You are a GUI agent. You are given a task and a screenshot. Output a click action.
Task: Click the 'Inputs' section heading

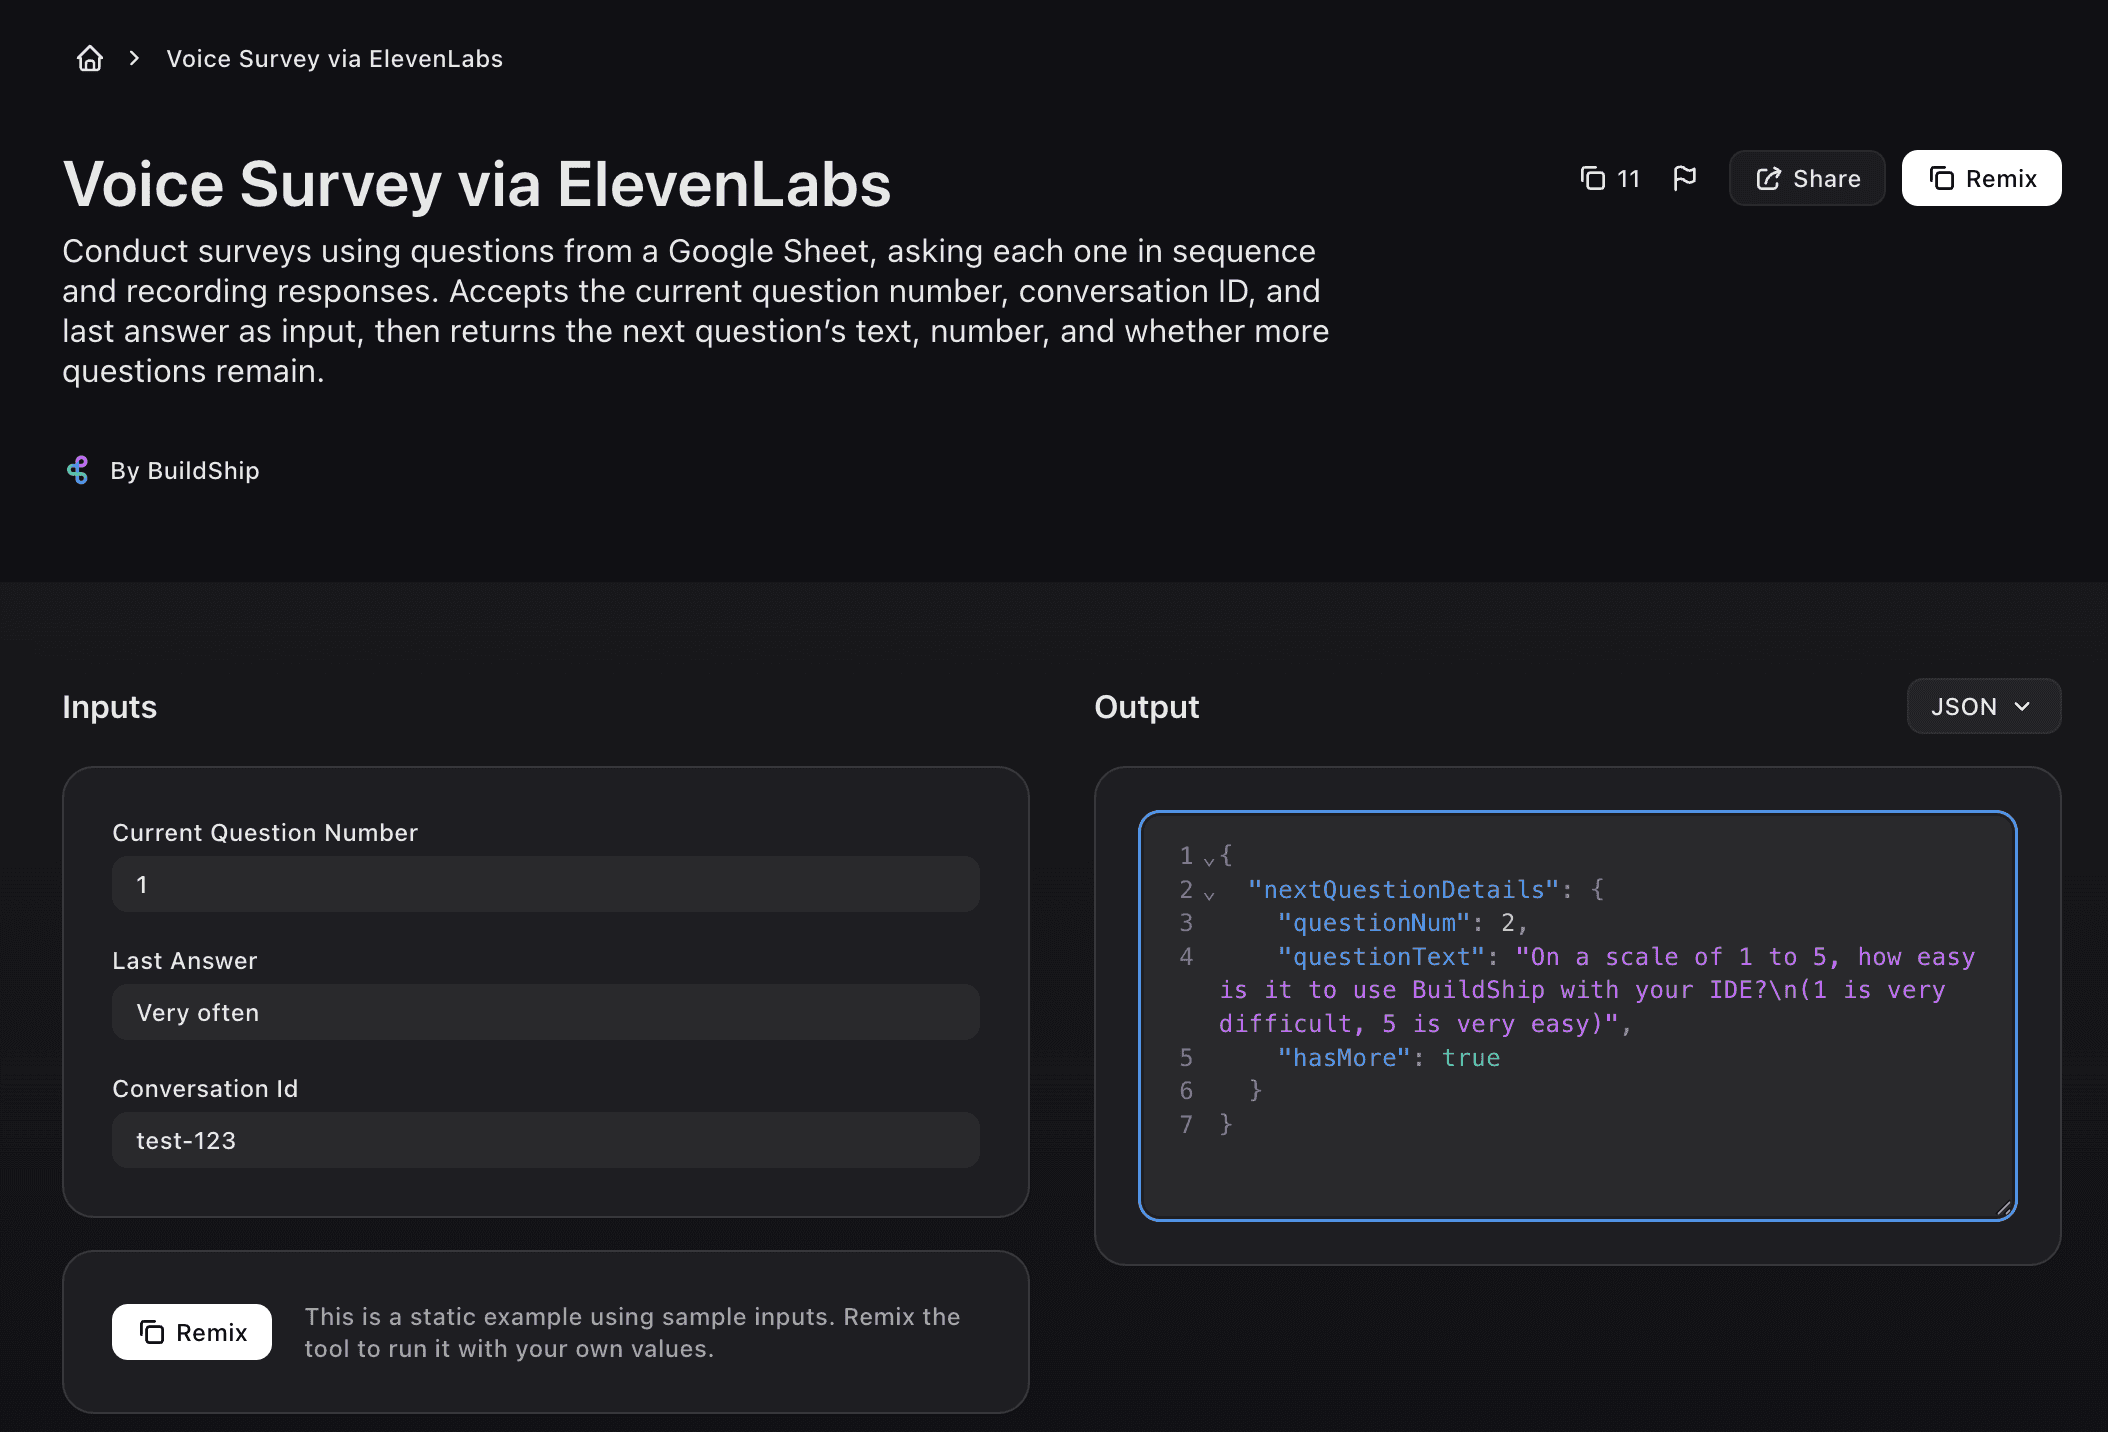(x=110, y=707)
